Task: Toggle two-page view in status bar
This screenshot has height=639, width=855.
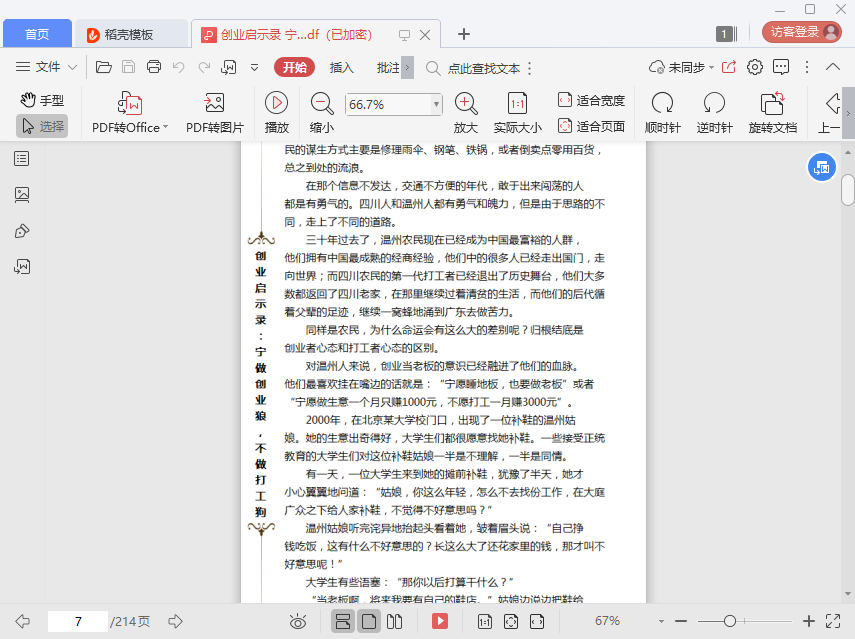Action: pyautogui.click(x=395, y=621)
